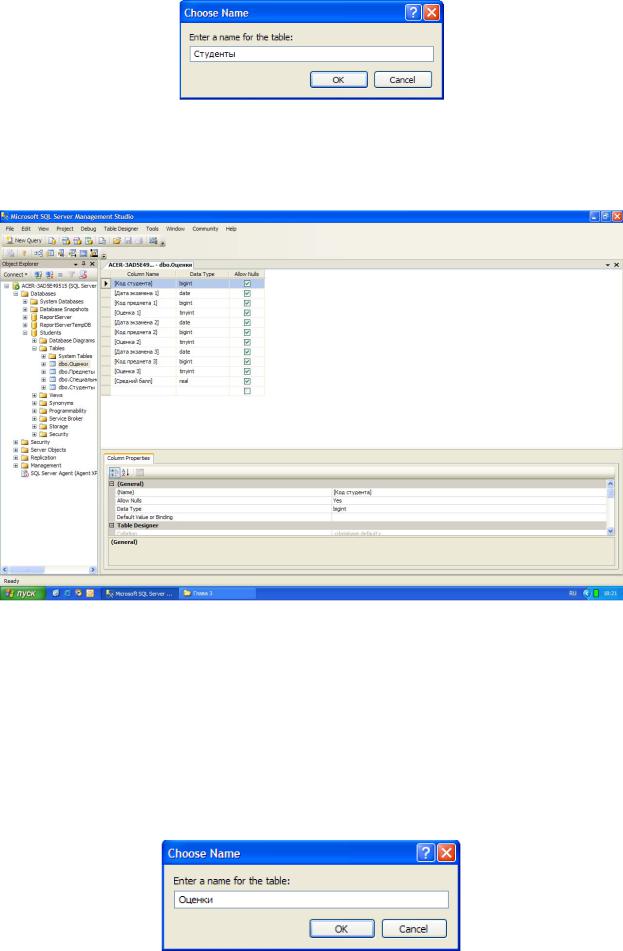The image size is (623, 951).
Task: Expand the Programmability node
Action: (34, 411)
